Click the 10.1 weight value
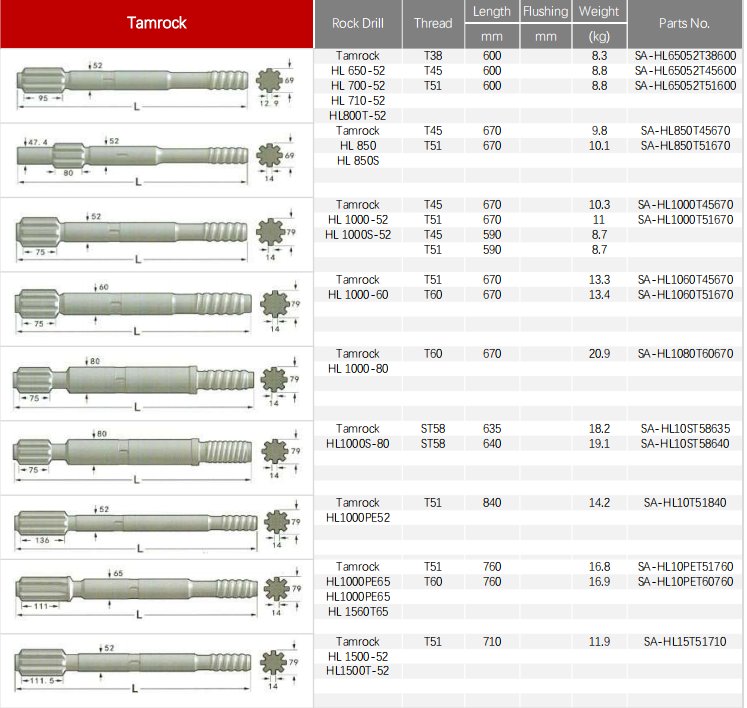 599,146
